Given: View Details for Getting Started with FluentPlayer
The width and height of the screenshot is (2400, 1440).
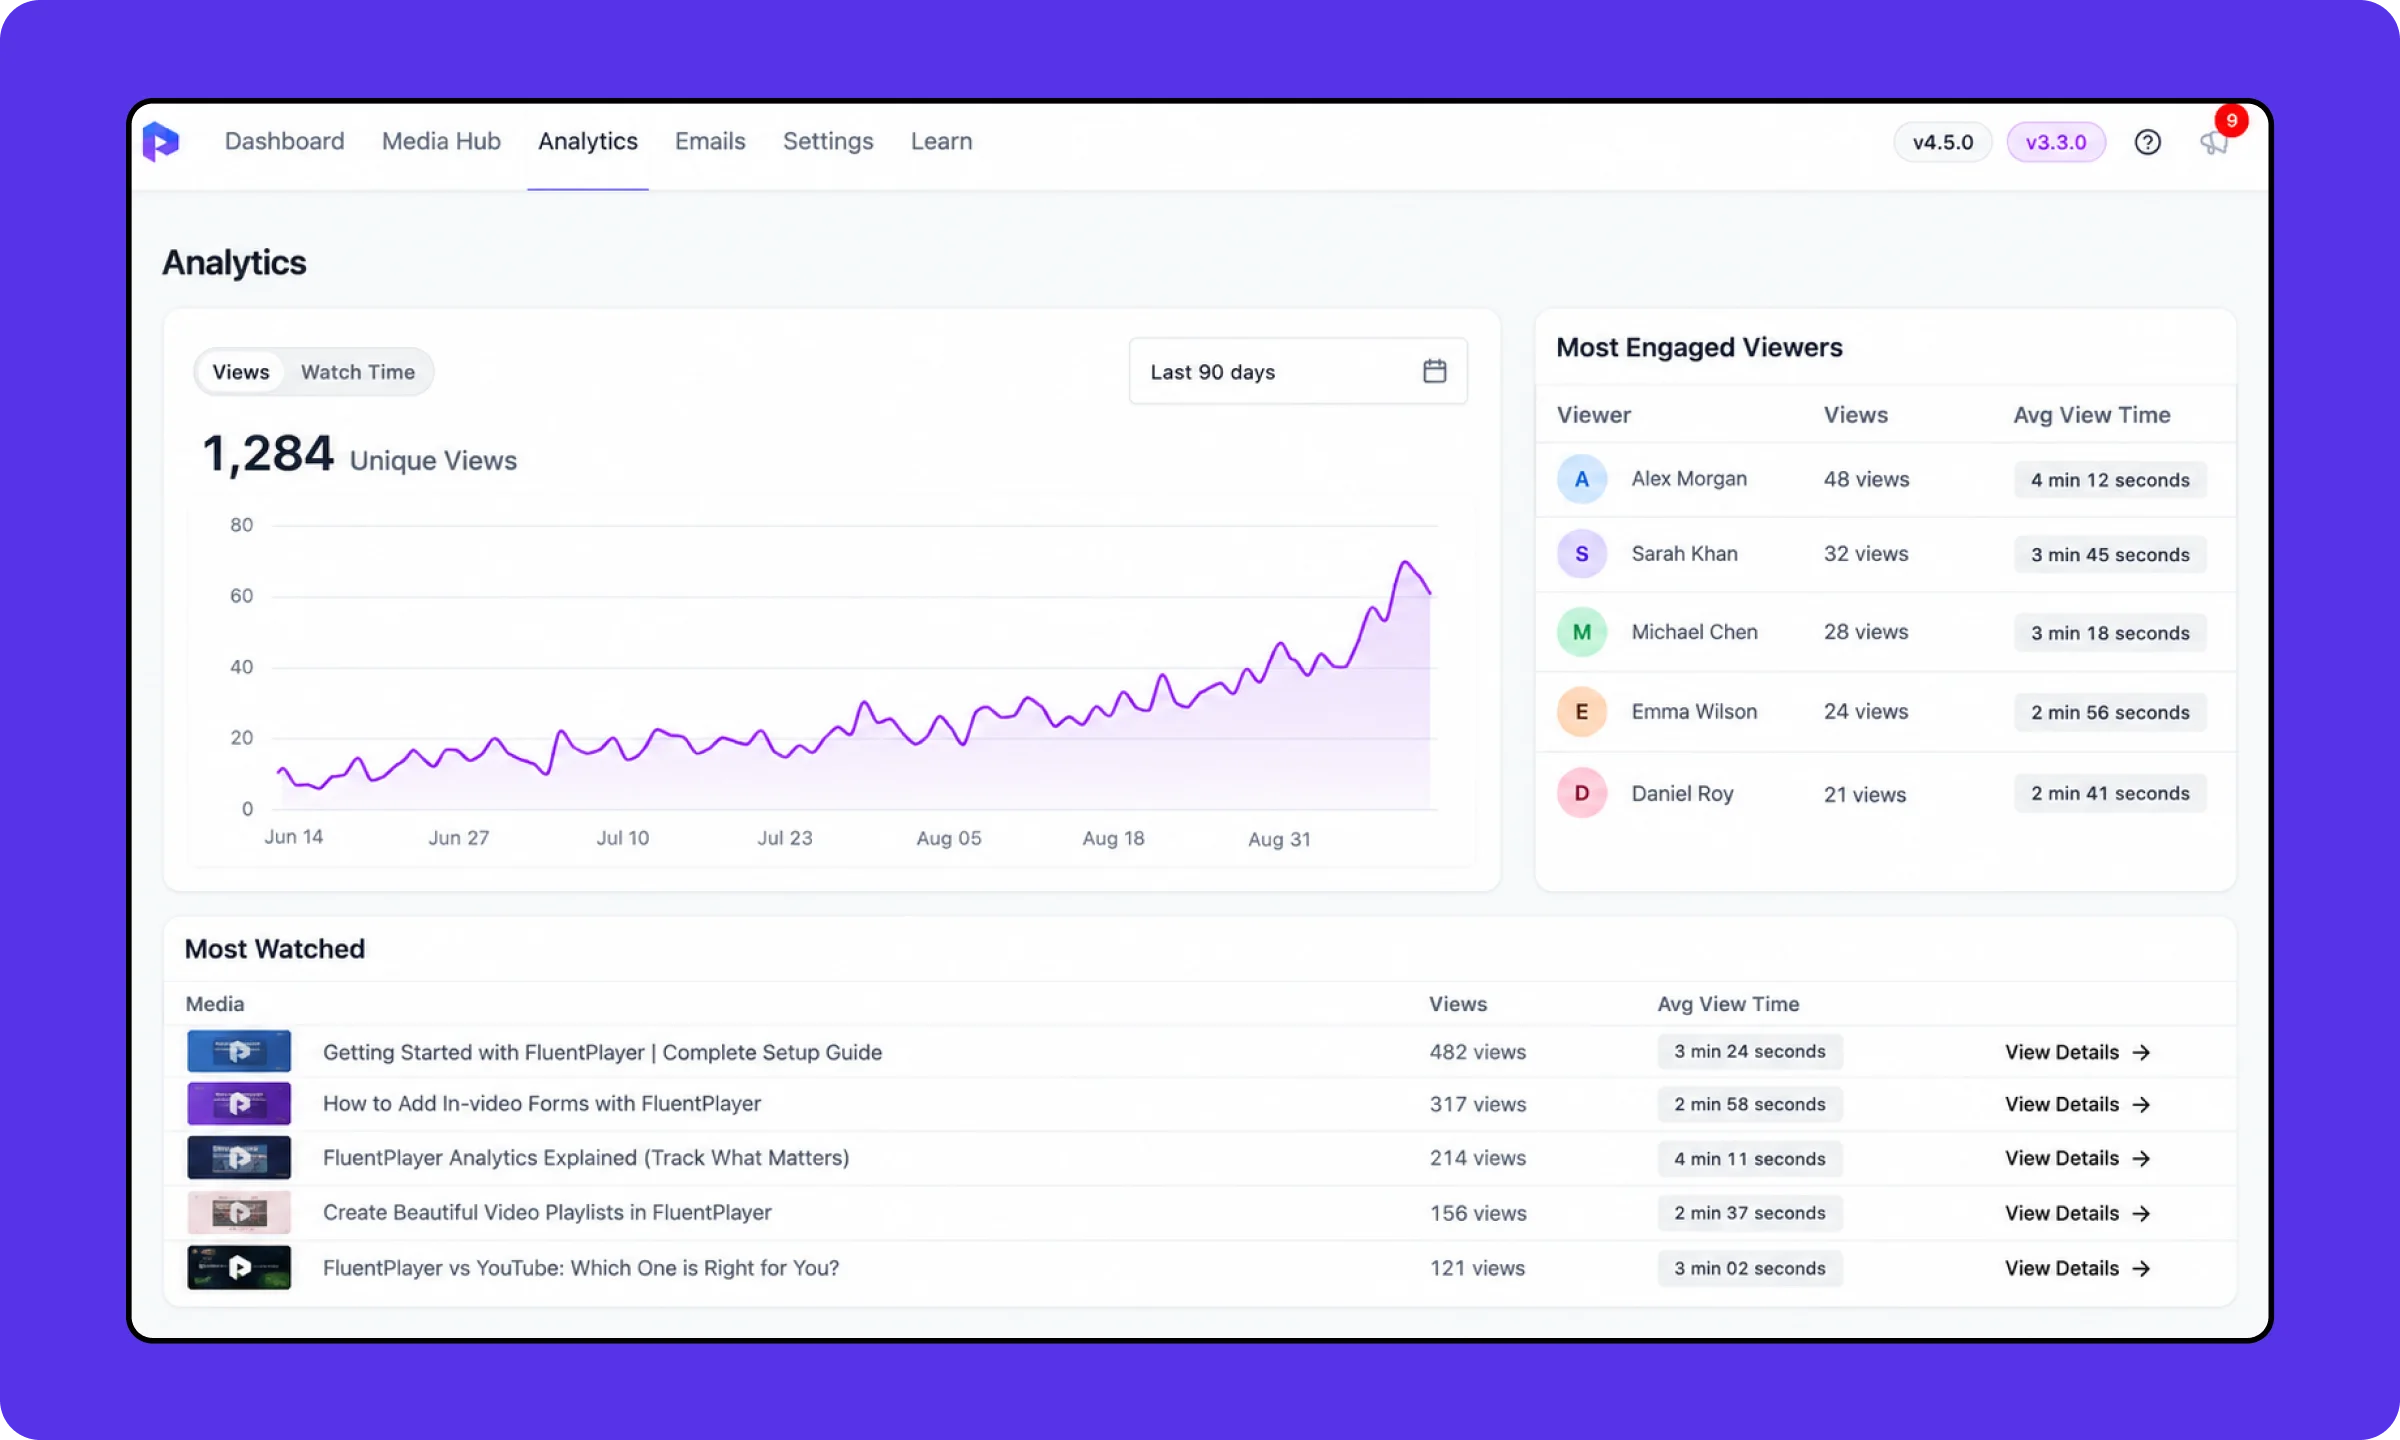Looking at the screenshot, I should (x=2077, y=1052).
